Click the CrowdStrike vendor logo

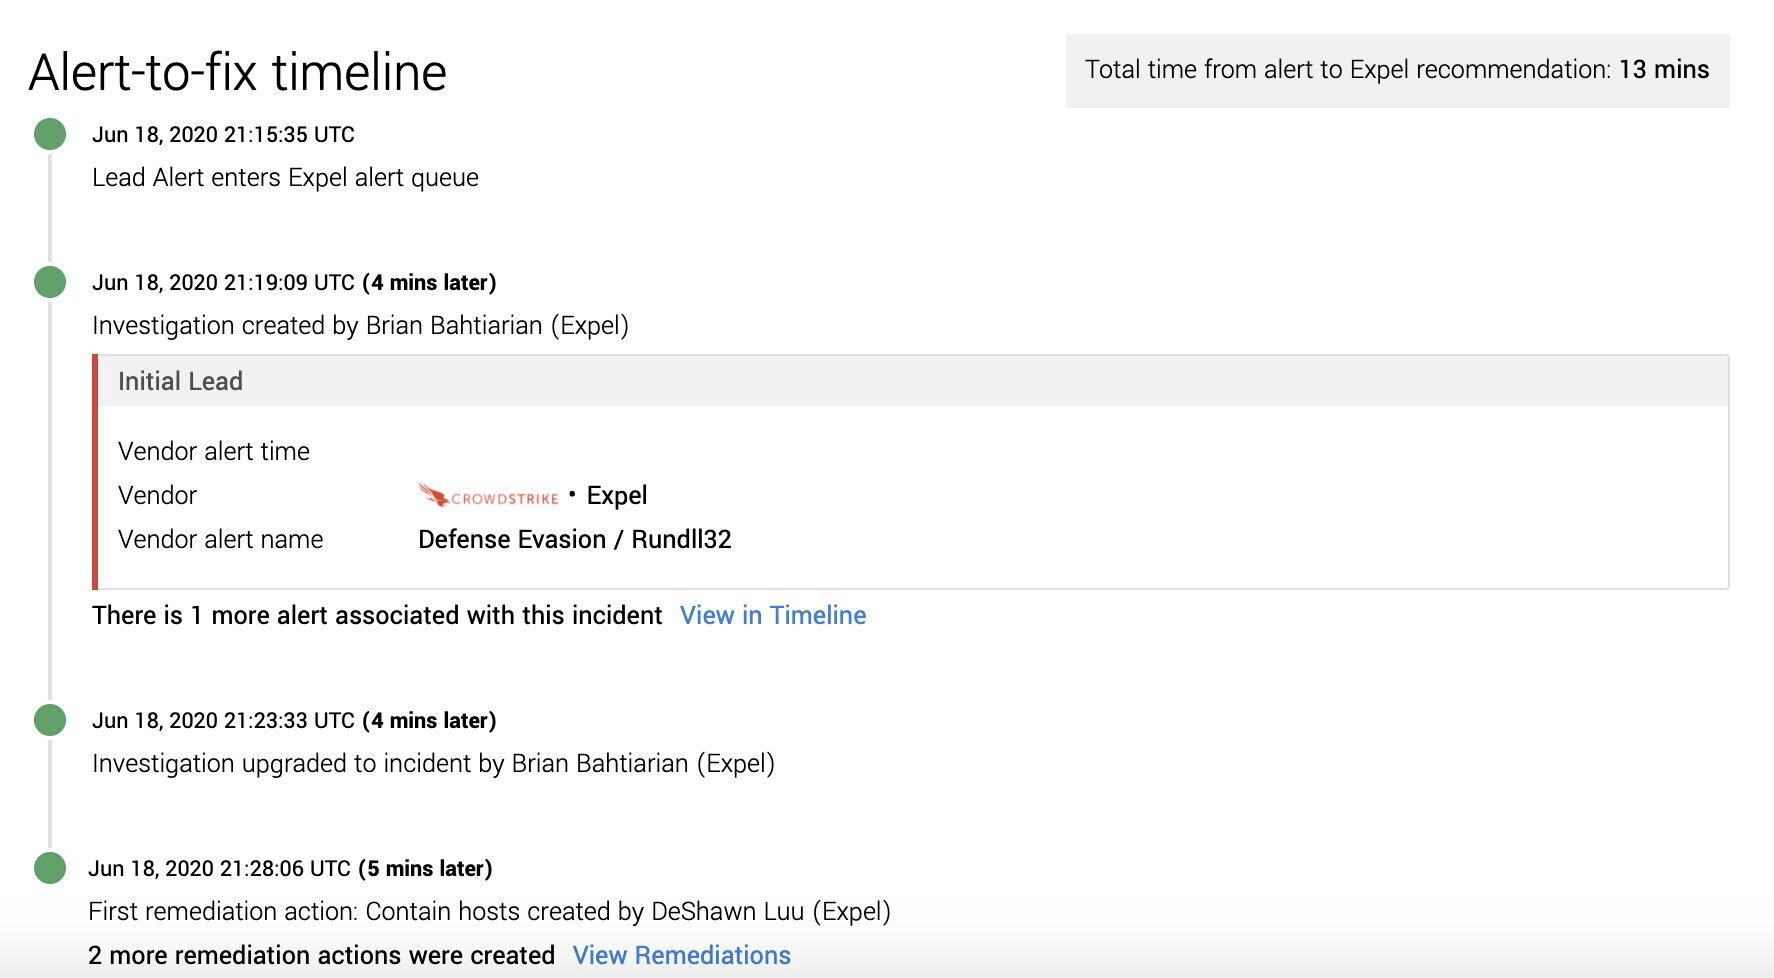(x=488, y=495)
